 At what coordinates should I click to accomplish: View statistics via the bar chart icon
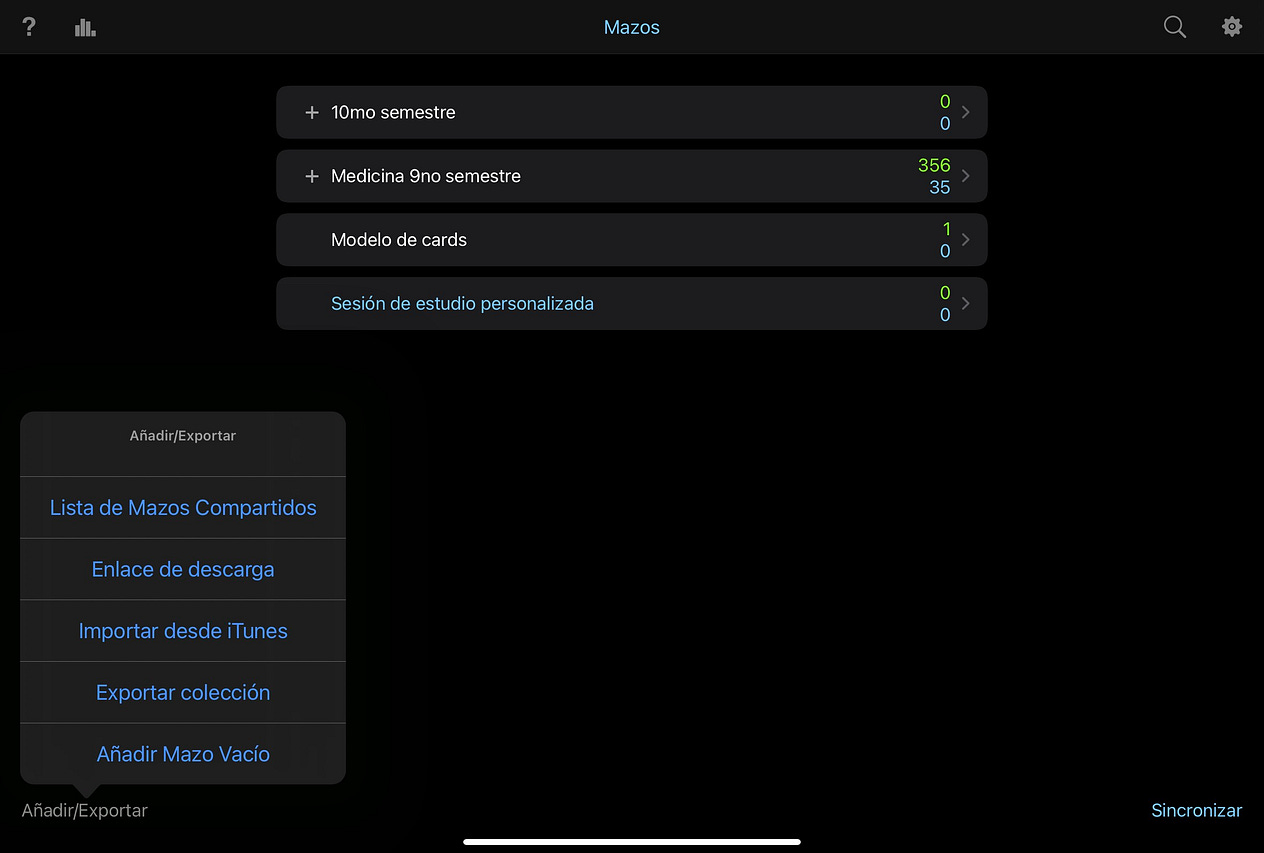85,27
